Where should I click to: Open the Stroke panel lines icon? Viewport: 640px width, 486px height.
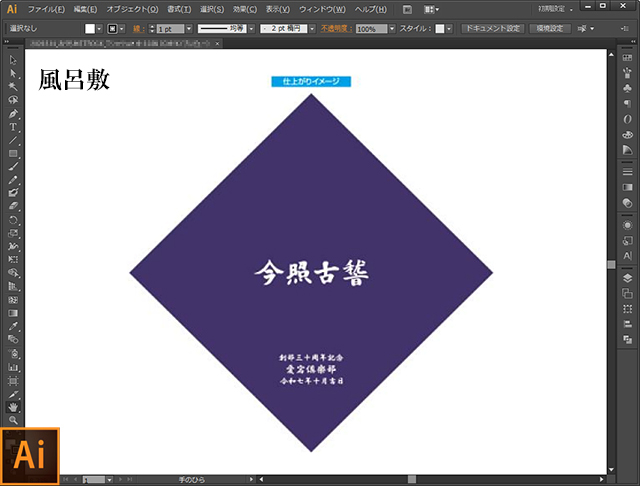[x=627, y=172]
